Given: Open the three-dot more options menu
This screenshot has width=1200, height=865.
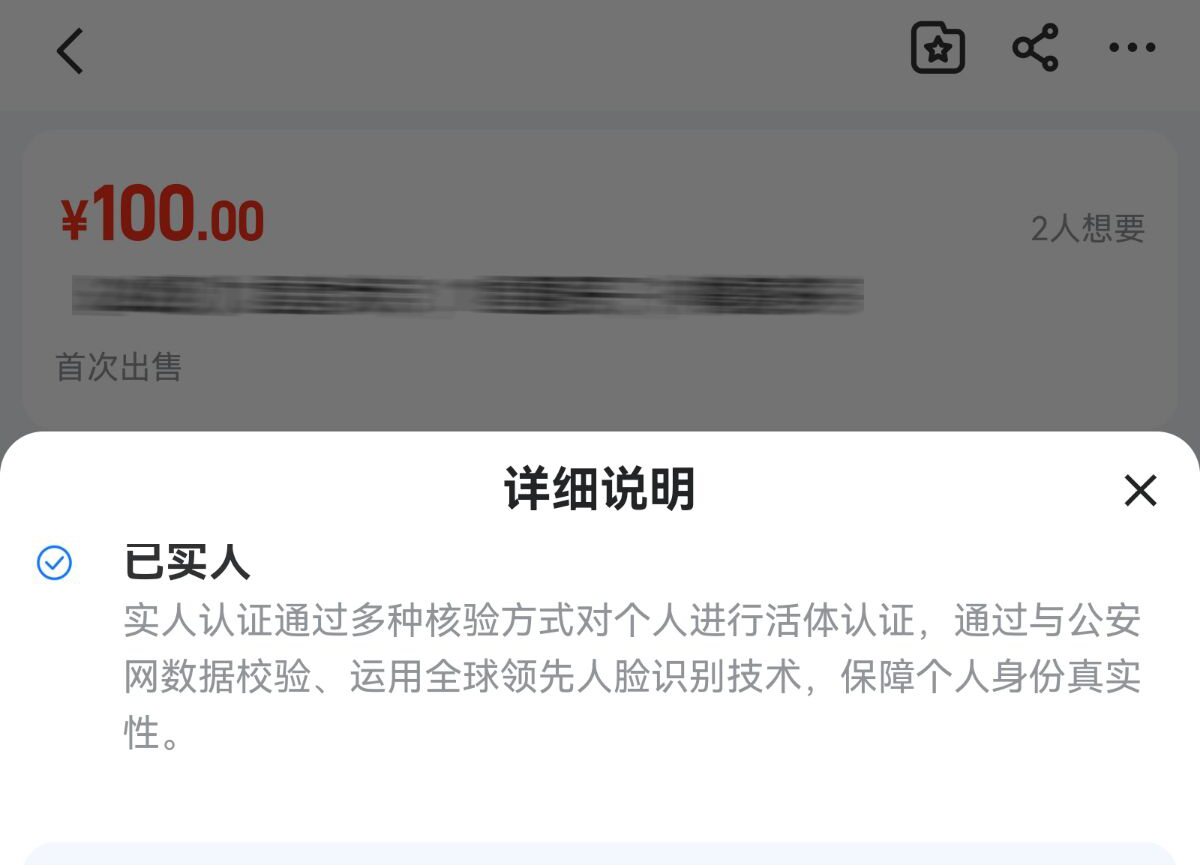Looking at the screenshot, I should point(1132,48).
